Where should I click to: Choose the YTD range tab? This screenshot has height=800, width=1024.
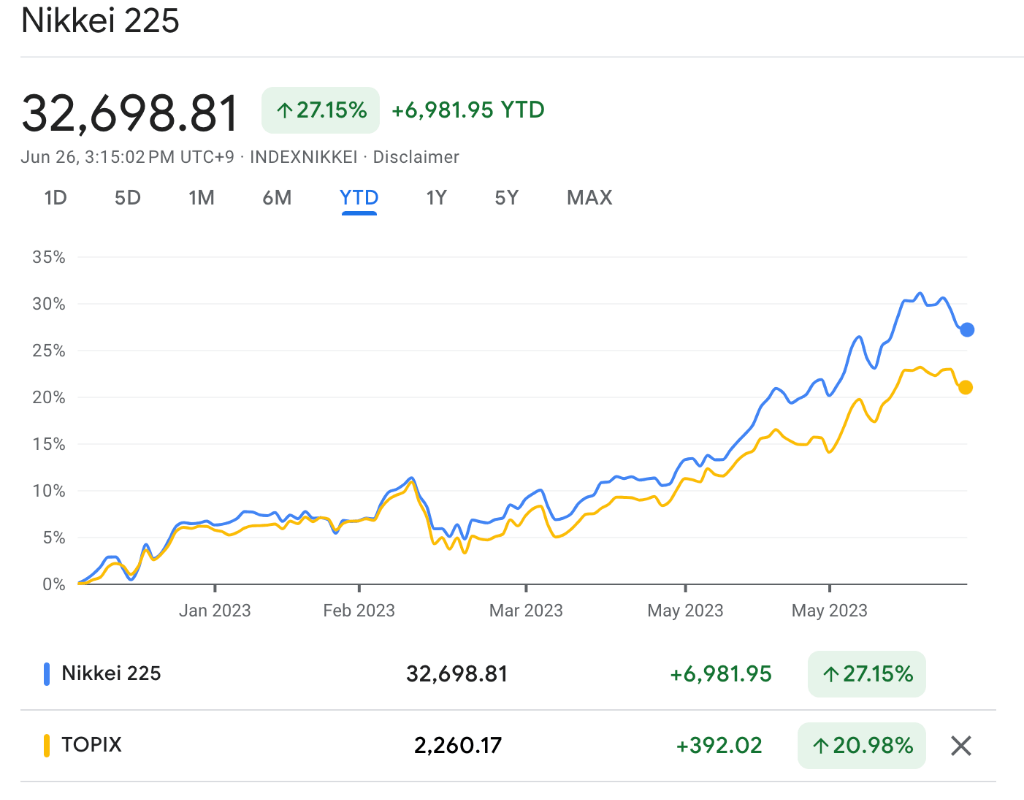tap(359, 198)
